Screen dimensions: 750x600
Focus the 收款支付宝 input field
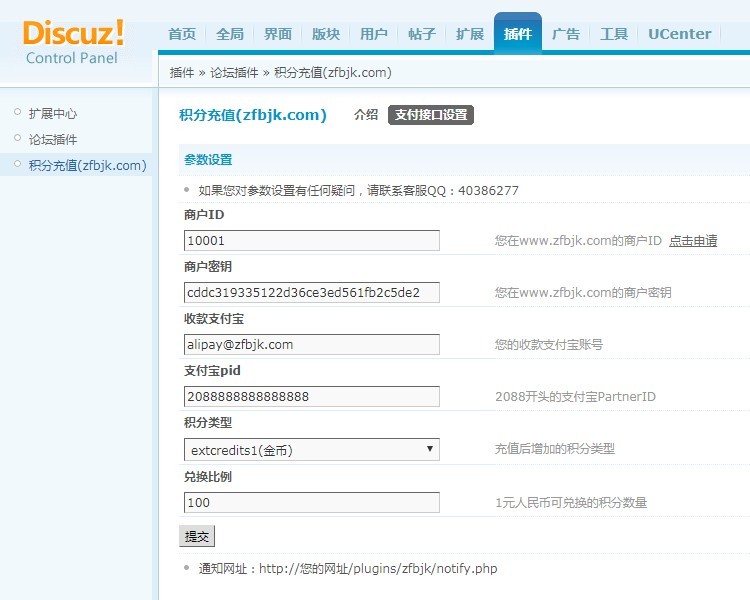pyautogui.click(x=312, y=344)
